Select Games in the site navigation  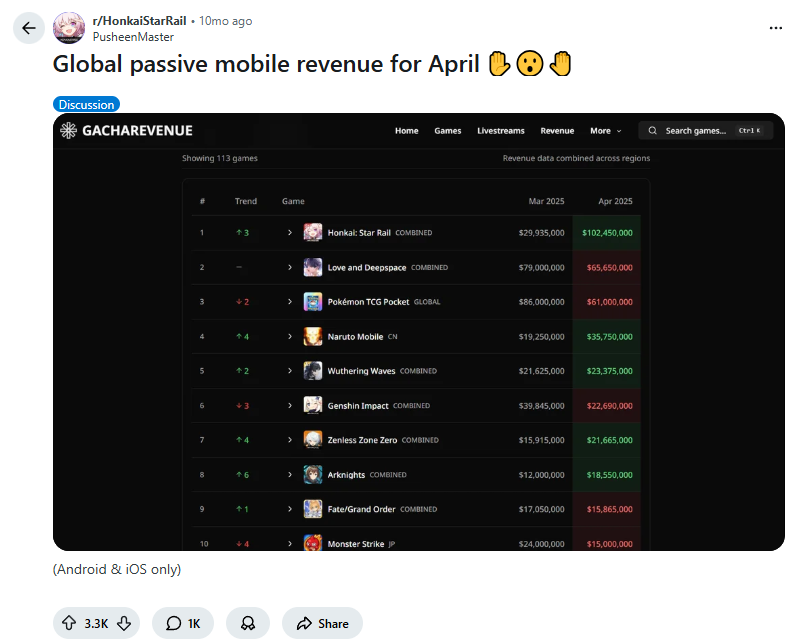[x=447, y=131]
